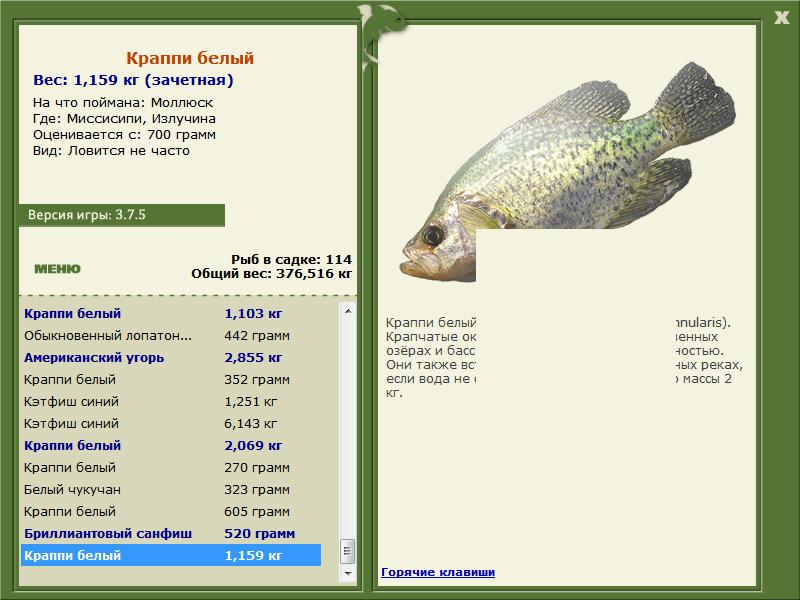The image size is (800, 600).
Task: Select the Кэтфиш синий 6,143 кг row
Action: pos(171,423)
